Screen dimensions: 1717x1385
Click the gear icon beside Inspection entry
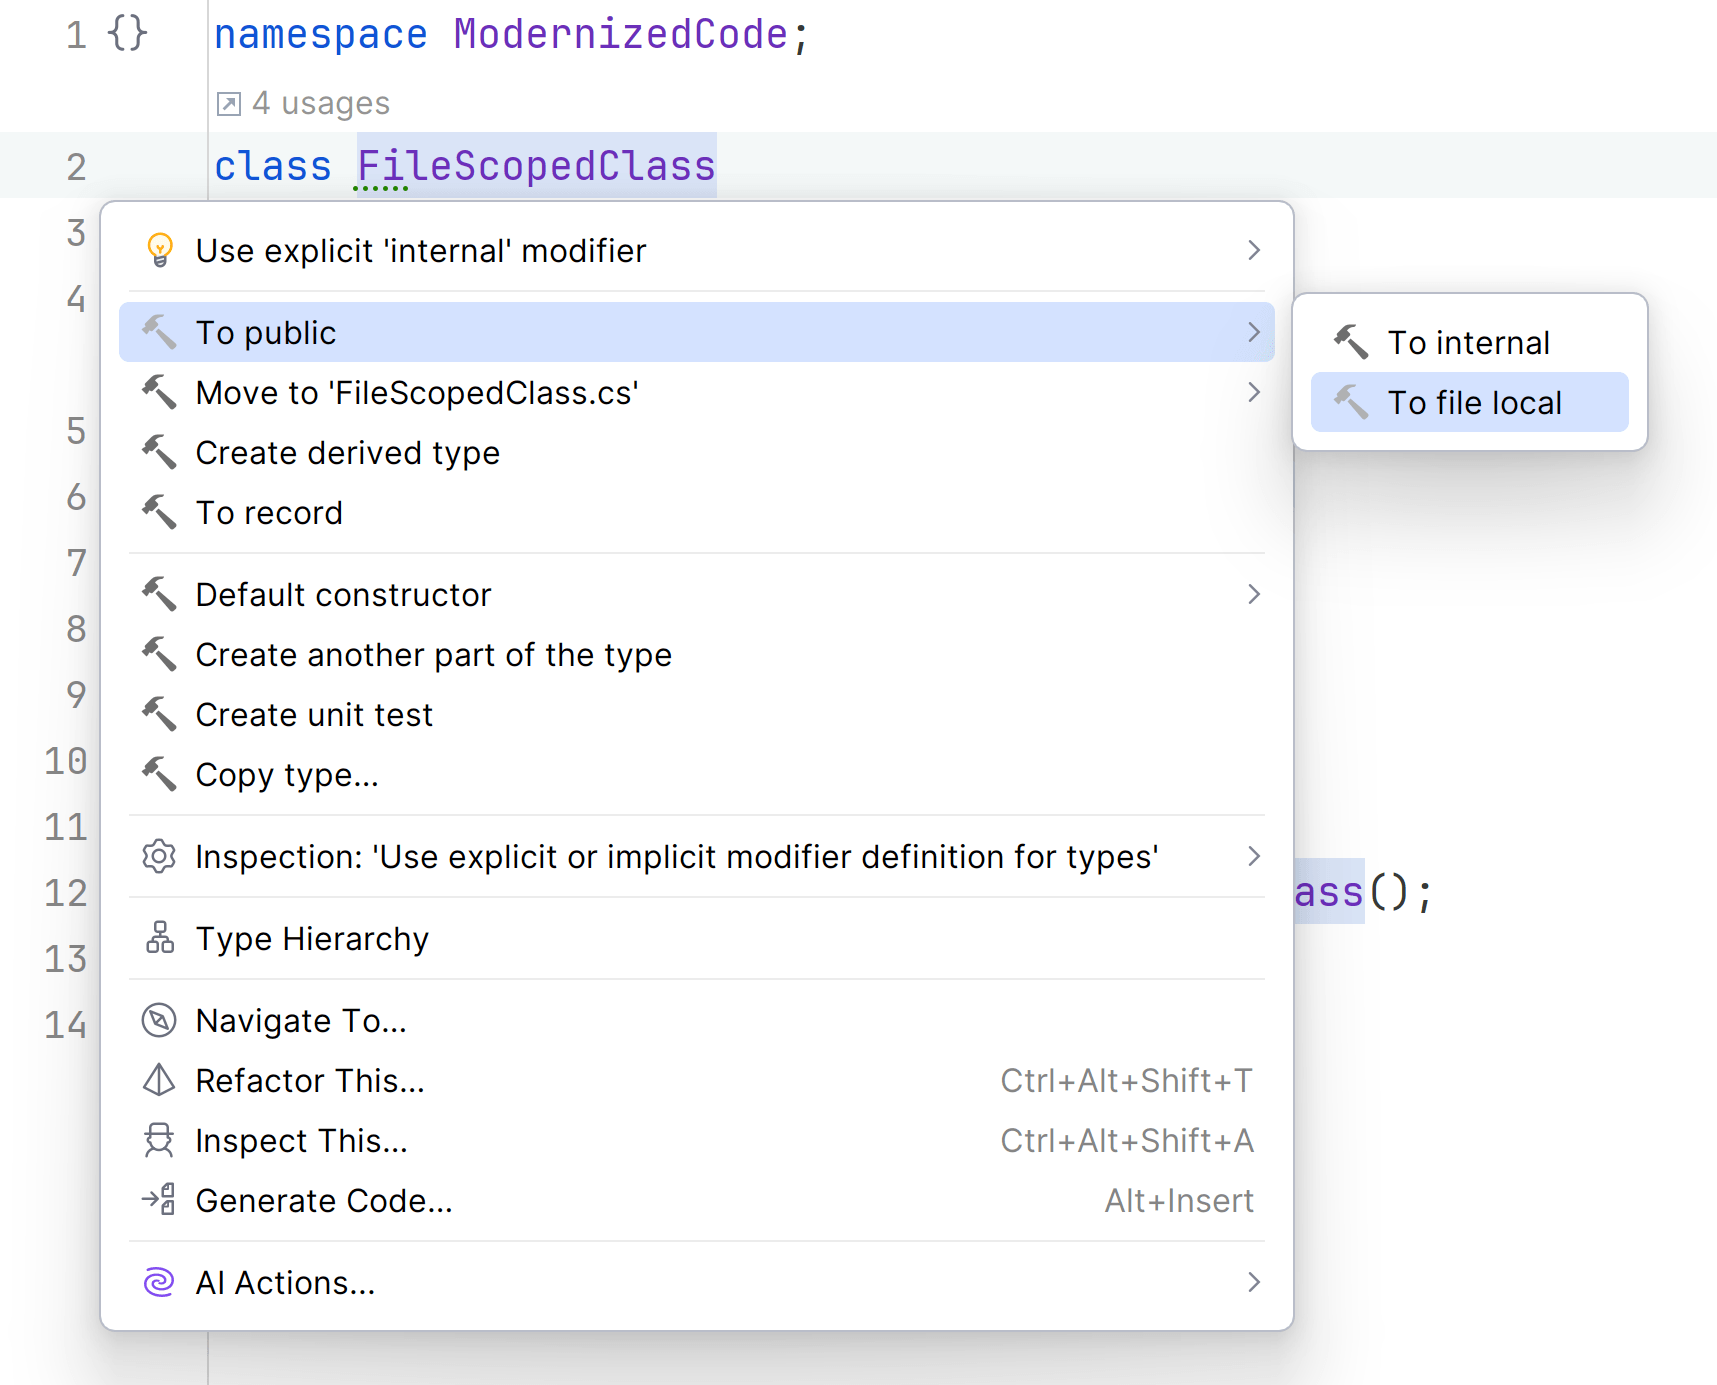point(159,857)
